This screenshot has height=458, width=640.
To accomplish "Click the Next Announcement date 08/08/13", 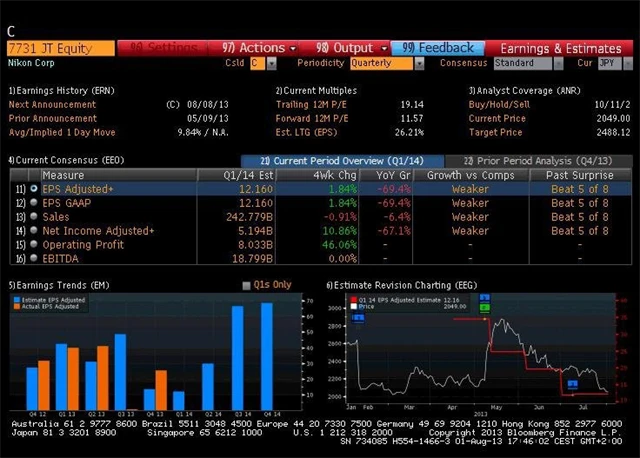I will click(x=208, y=104).
